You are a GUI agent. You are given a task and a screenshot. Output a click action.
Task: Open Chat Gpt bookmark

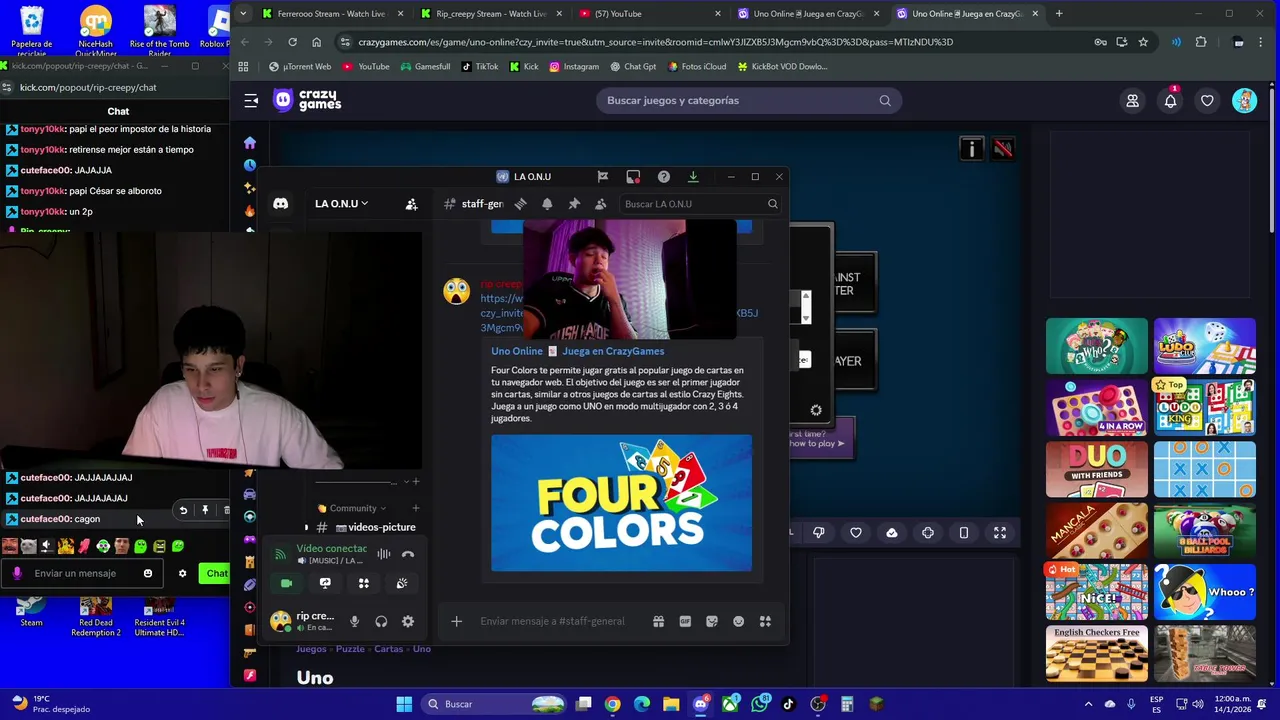[x=632, y=67]
